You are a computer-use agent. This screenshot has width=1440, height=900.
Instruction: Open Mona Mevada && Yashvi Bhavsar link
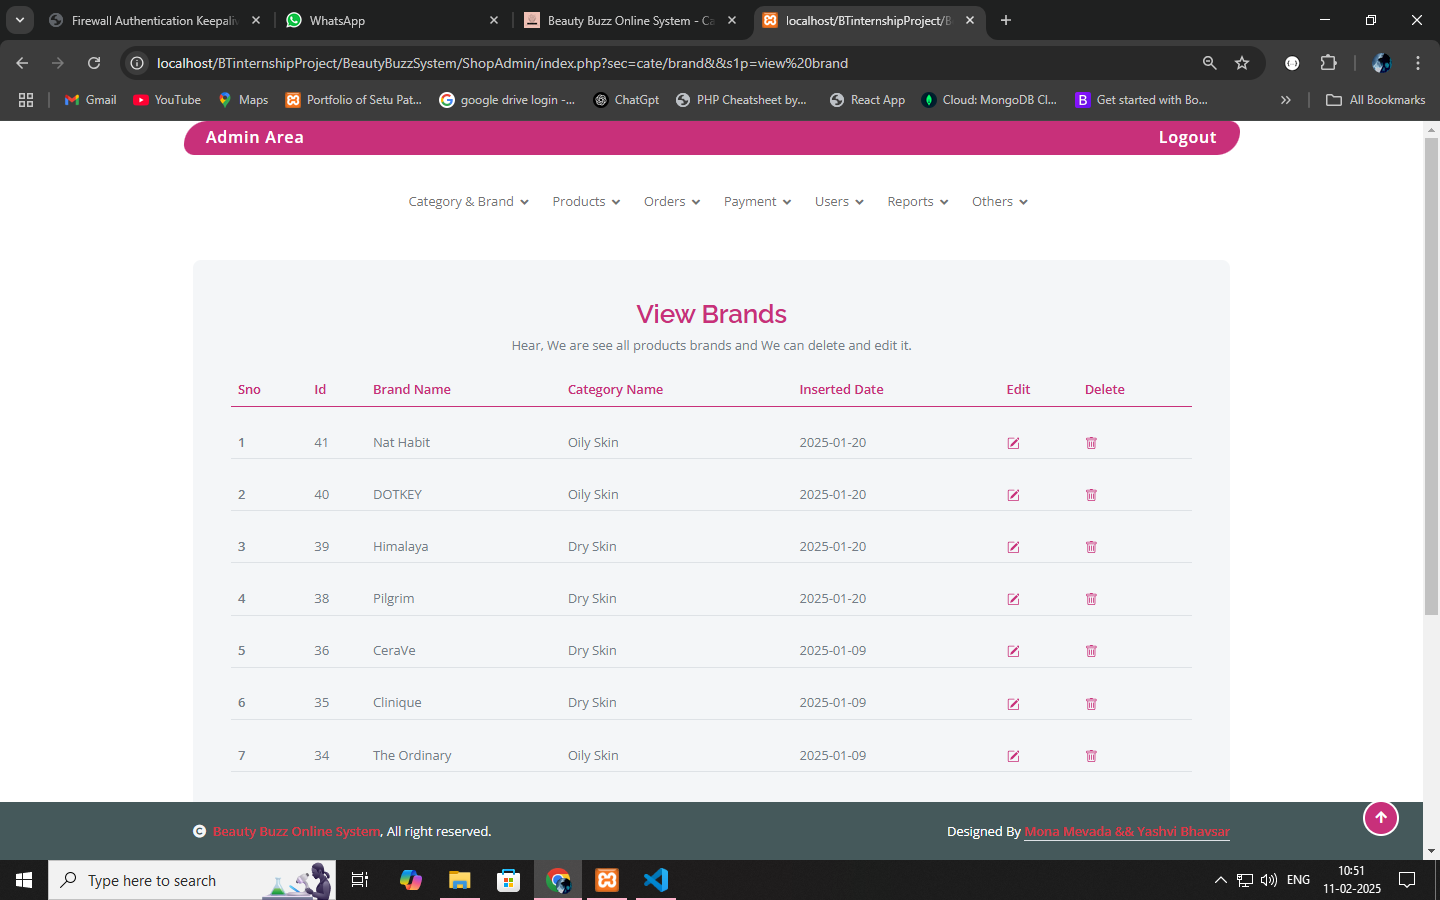(x=1127, y=832)
